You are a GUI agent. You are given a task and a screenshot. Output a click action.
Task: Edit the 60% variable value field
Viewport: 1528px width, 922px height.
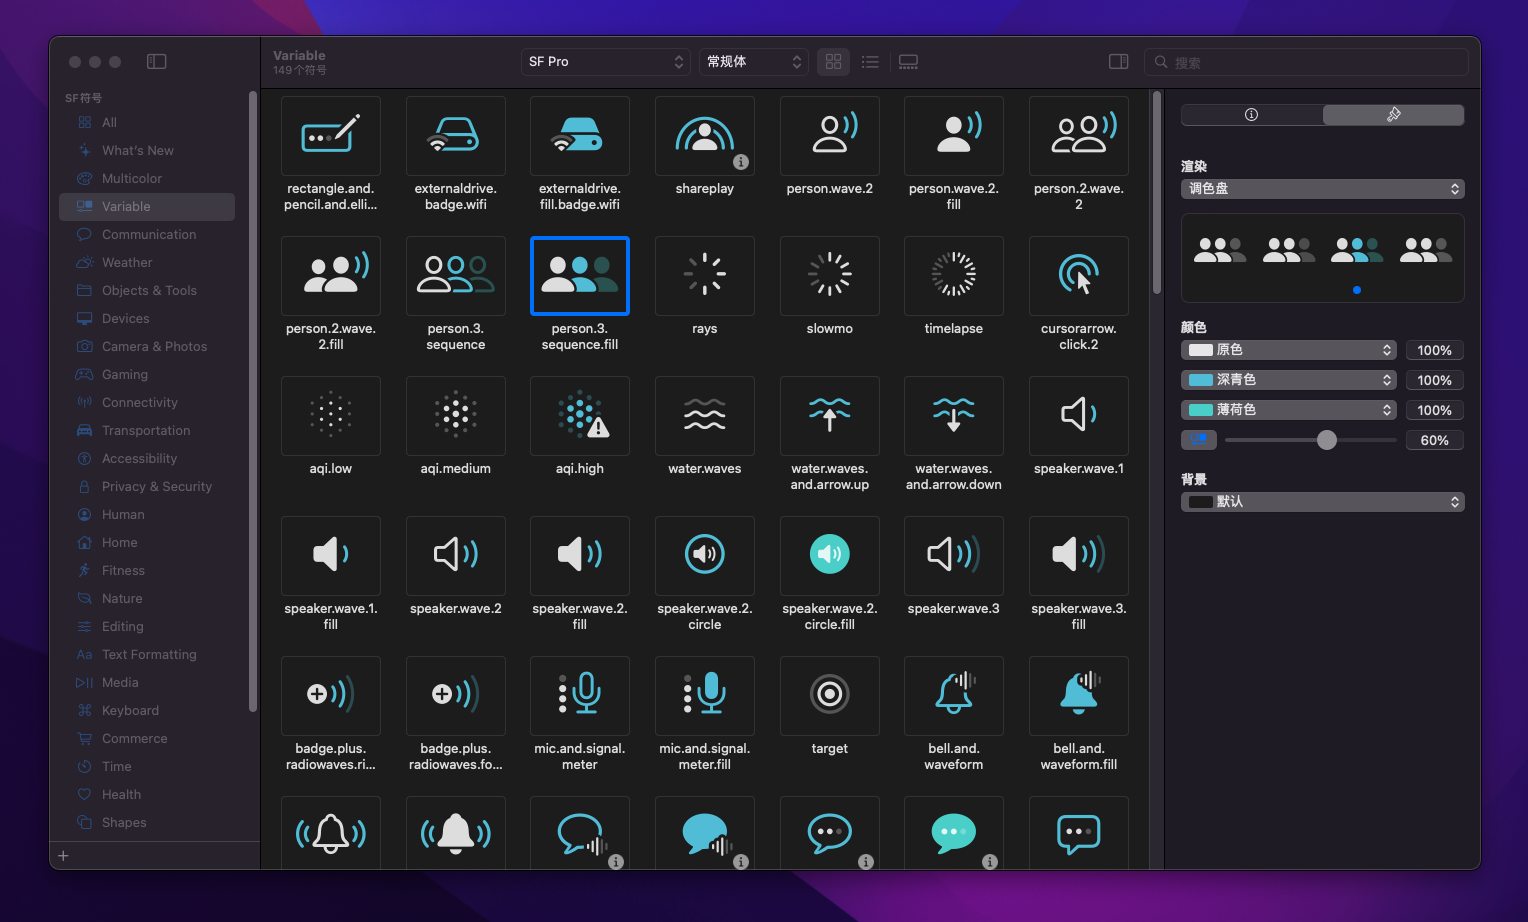tap(1434, 440)
